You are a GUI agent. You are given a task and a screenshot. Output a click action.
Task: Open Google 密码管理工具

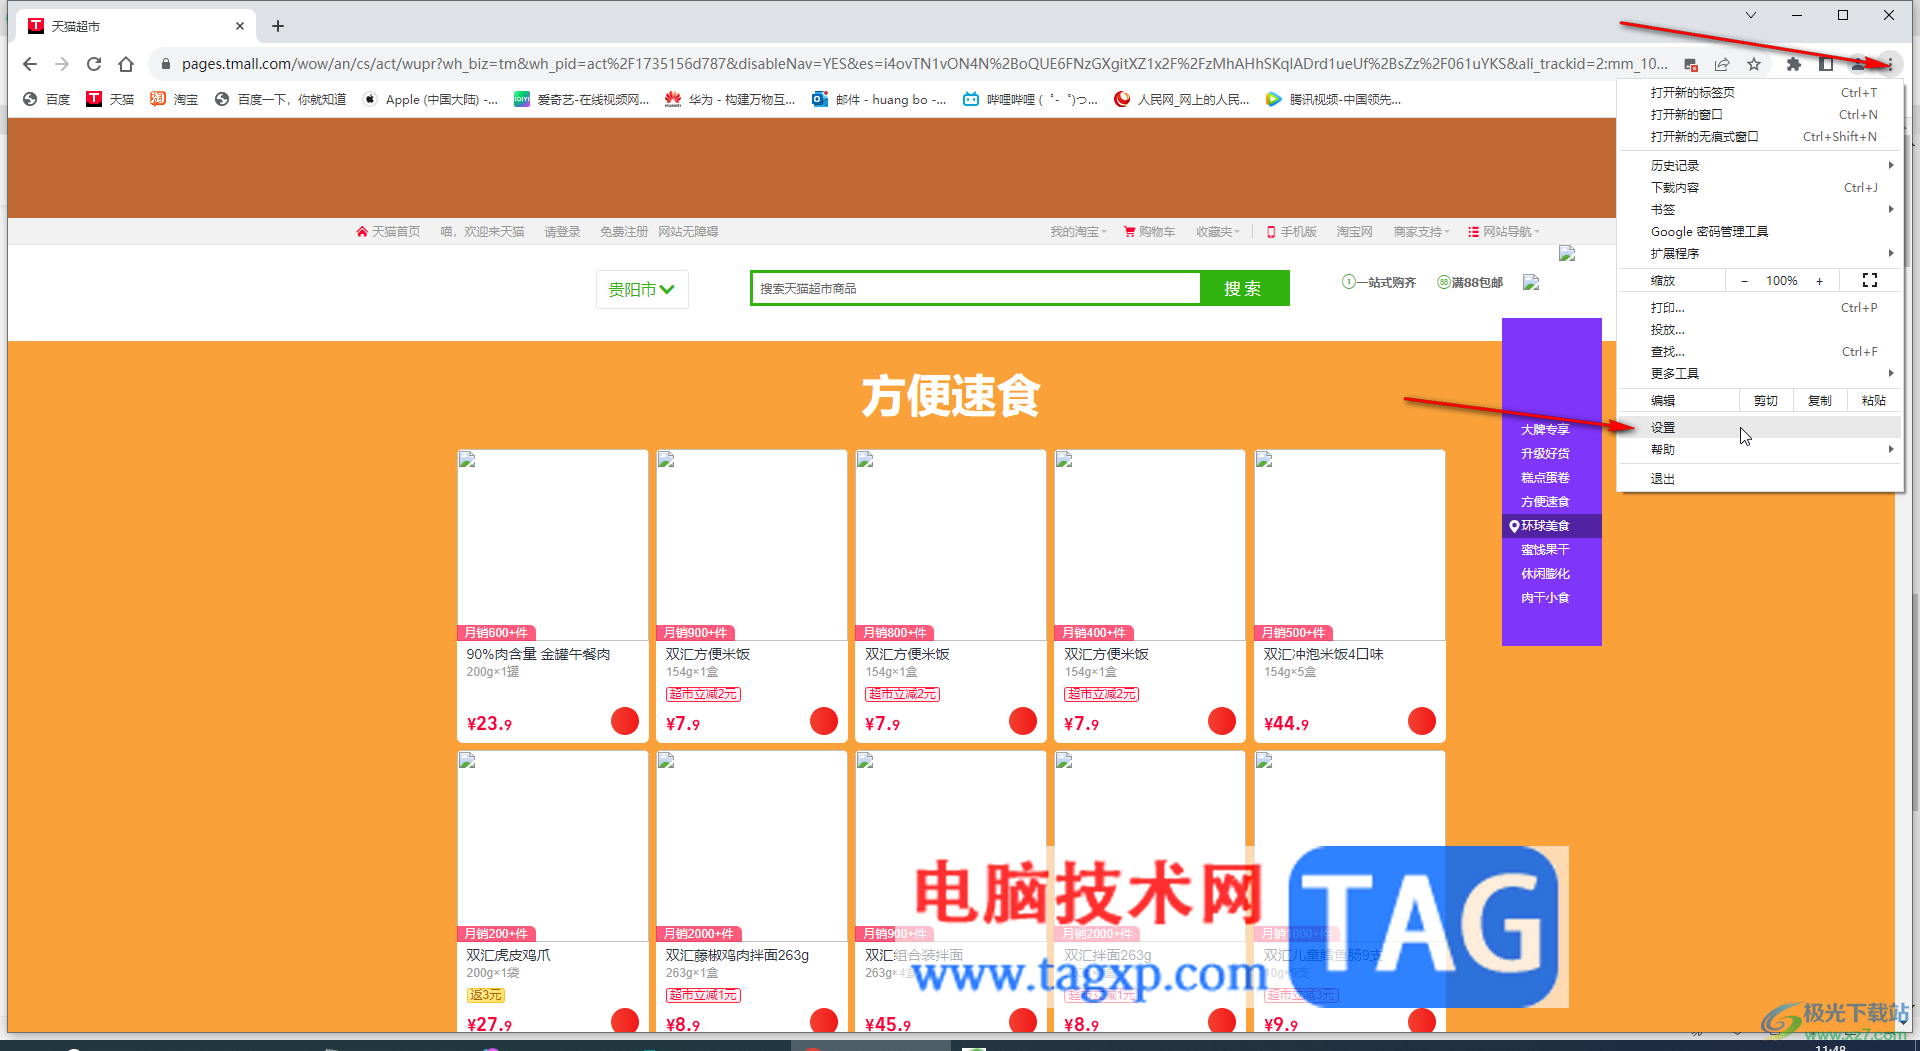[1760, 232]
